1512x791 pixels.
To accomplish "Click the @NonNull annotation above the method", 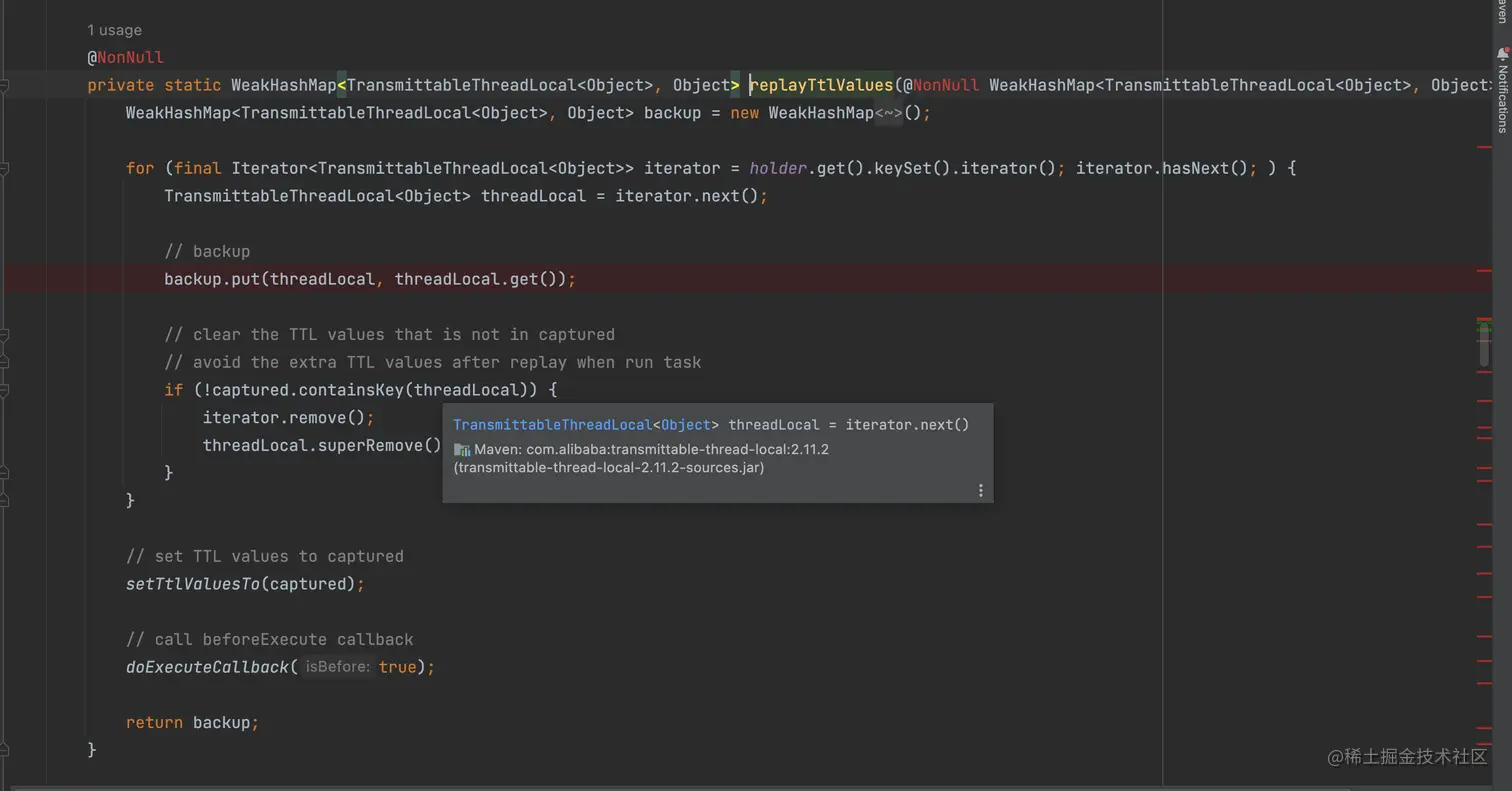I will point(125,58).
